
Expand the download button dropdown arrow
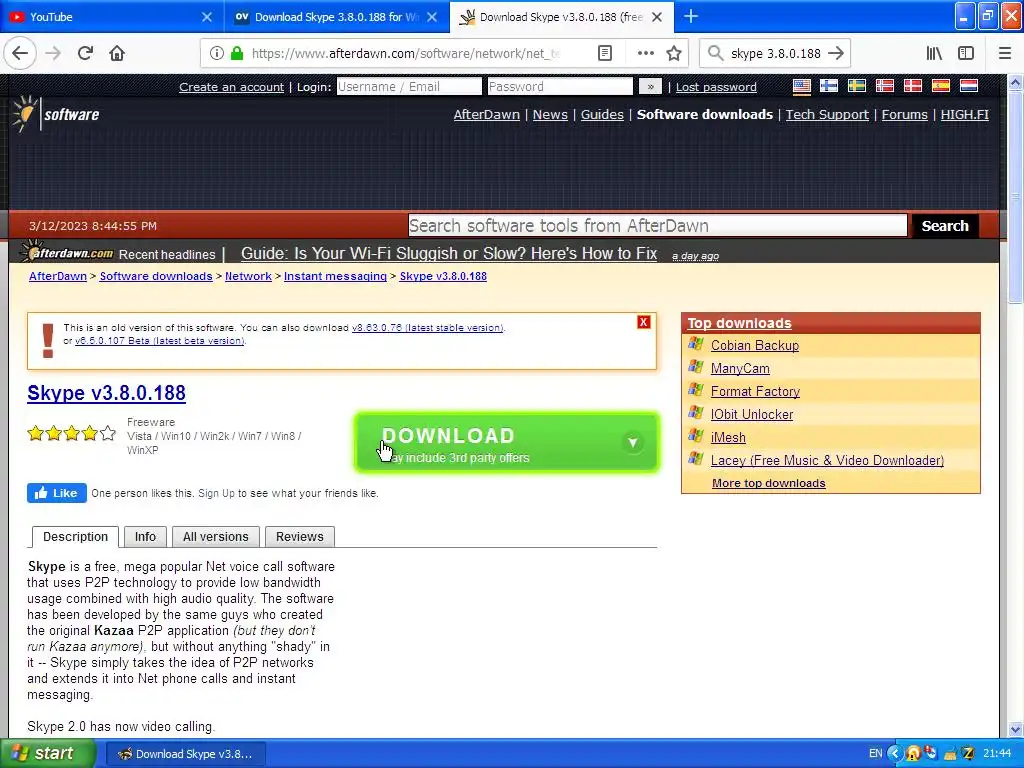pos(632,443)
